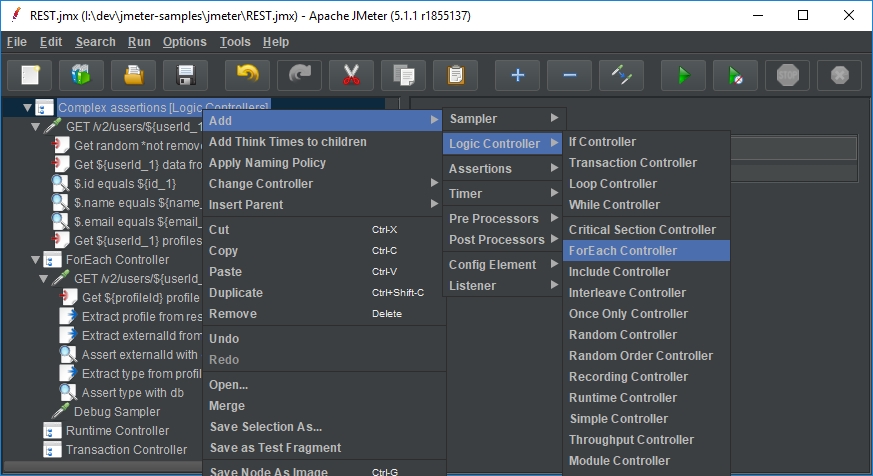Screen dimensions: 873x476
Task: Expand the Insert Parent submenu
Action: [x=324, y=204]
